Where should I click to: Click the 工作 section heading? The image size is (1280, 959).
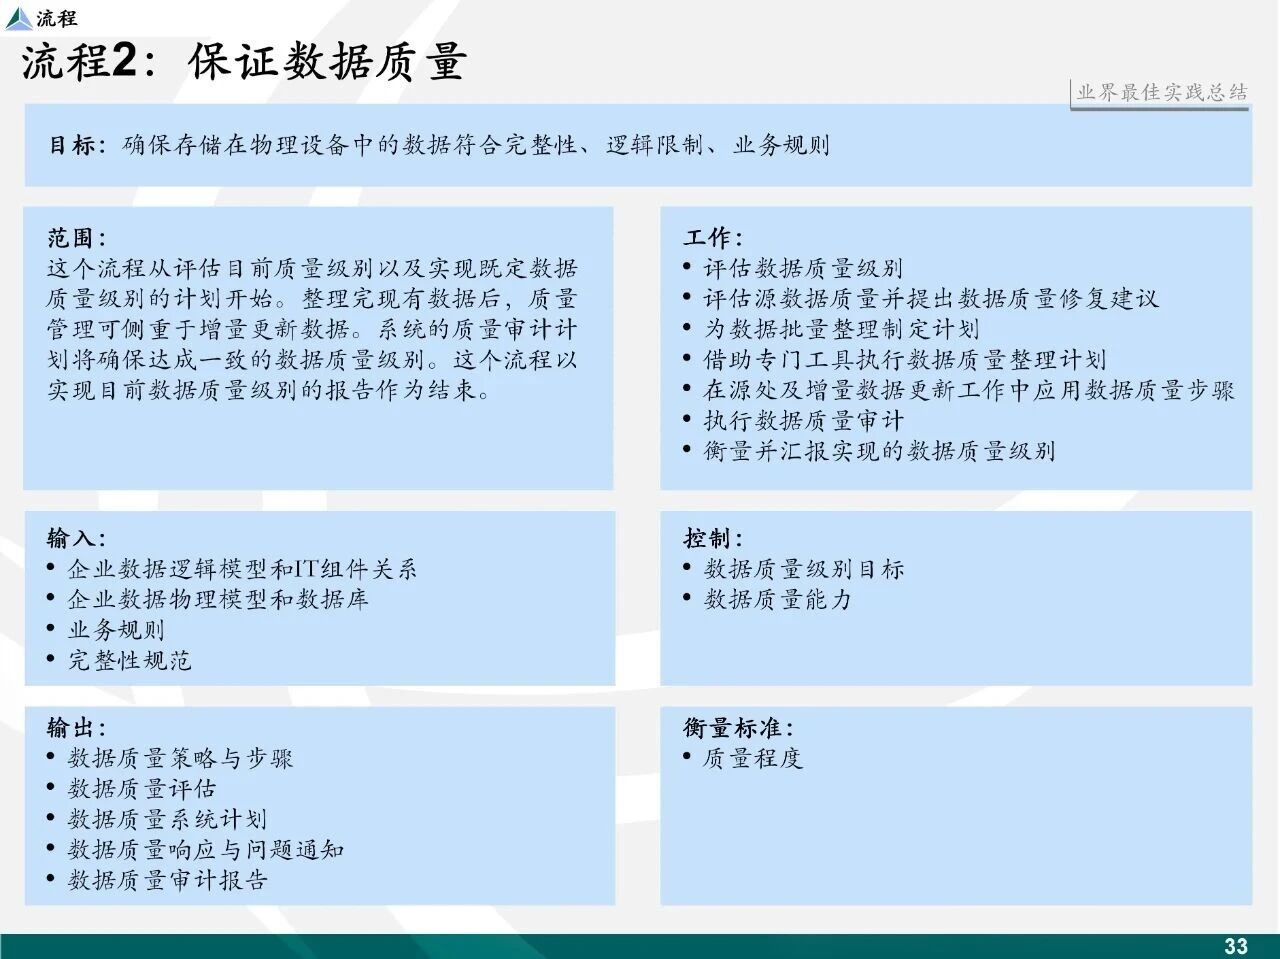click(713, 238)
